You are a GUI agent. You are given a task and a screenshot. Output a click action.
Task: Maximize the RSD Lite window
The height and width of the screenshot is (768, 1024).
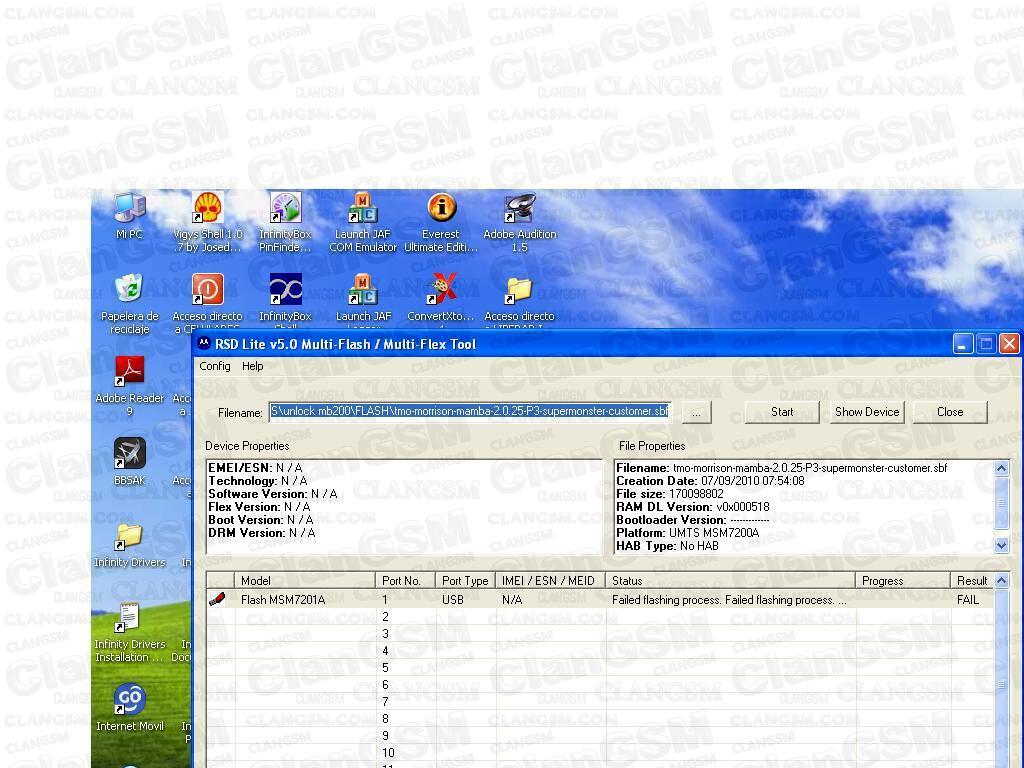point(986,344)
